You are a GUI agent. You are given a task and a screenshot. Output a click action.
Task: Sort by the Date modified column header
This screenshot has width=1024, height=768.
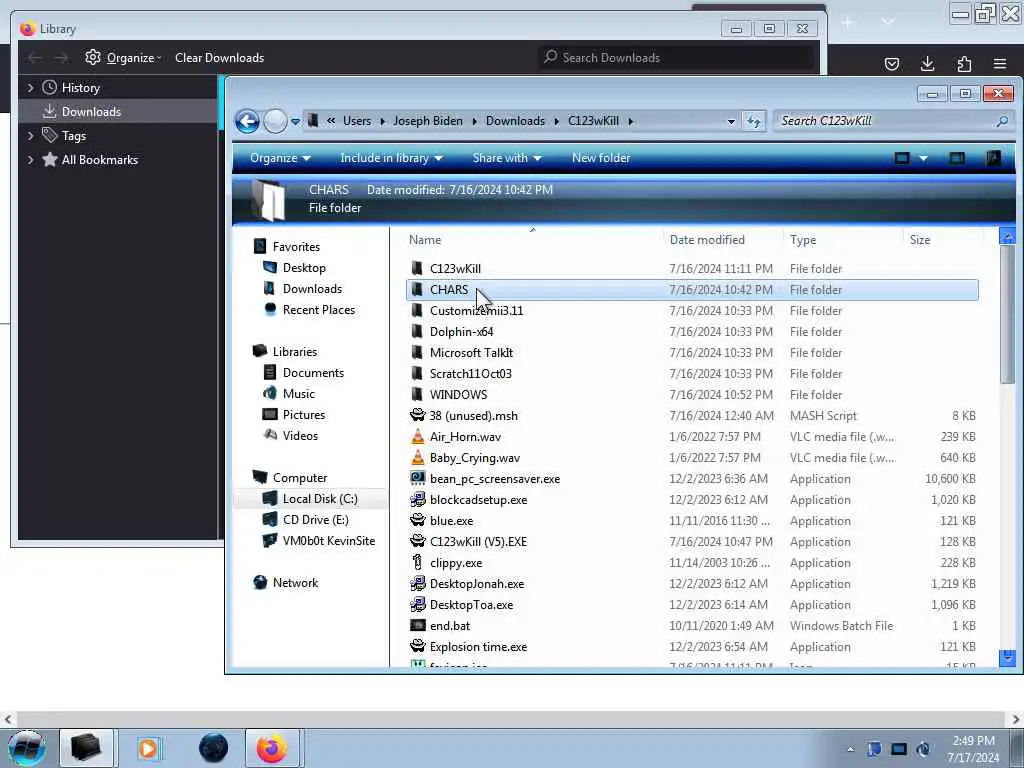(707, 240)
